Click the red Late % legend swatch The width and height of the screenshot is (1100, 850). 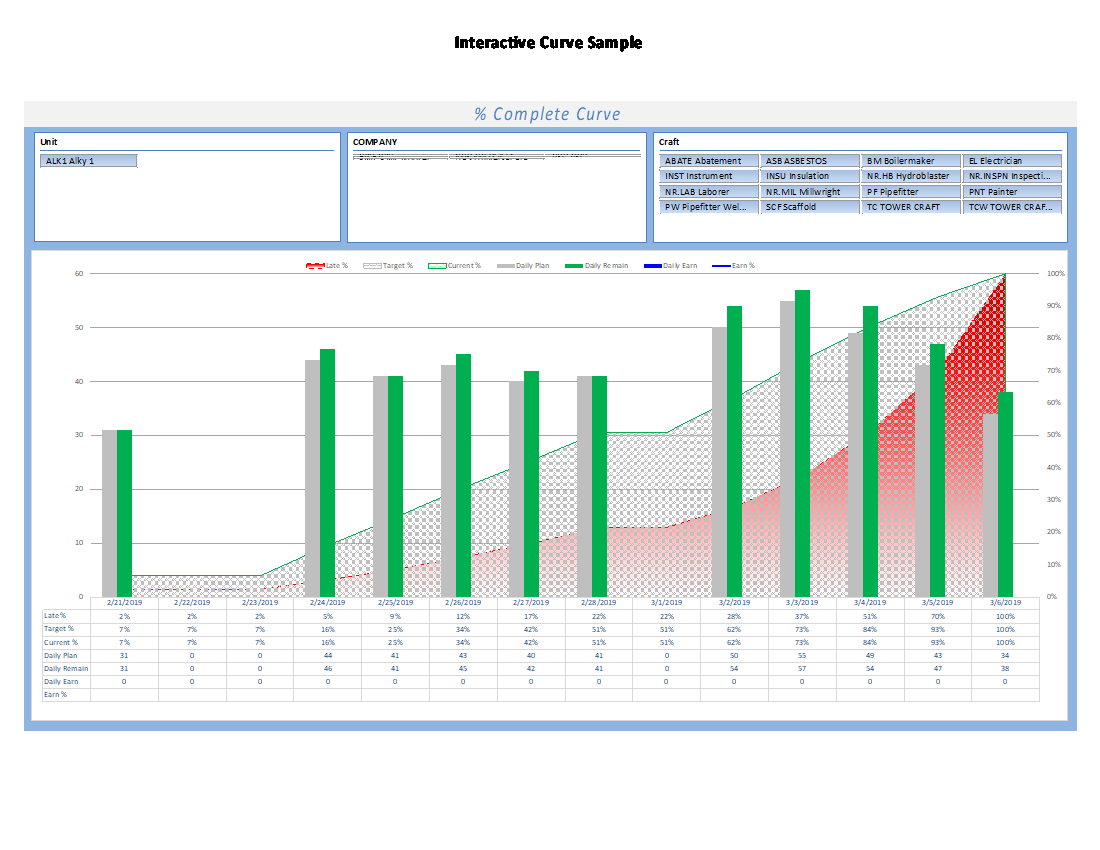314,266
